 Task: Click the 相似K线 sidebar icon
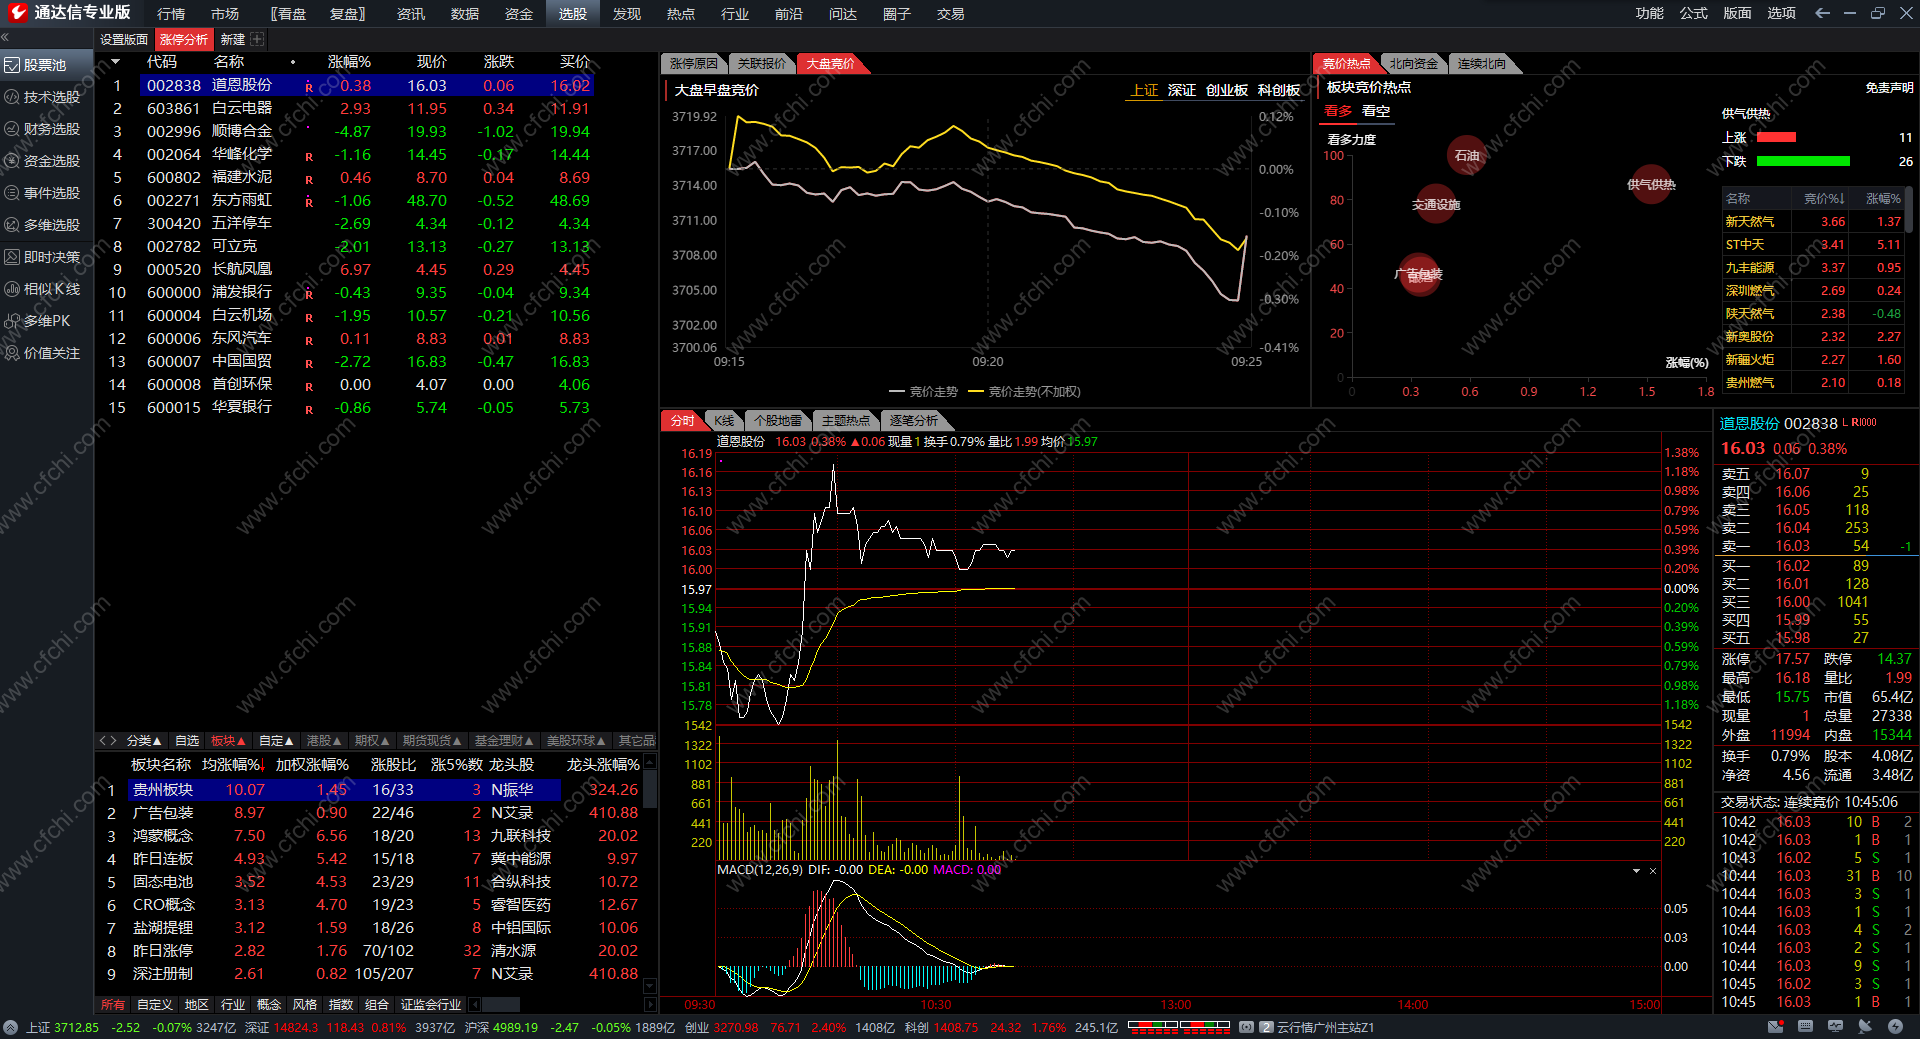(12, 289)
